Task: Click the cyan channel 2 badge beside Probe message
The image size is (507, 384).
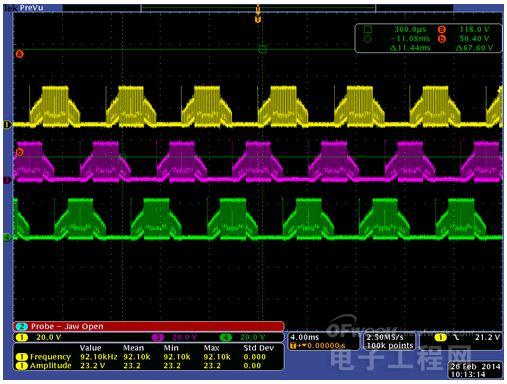Action: point(22,326)
